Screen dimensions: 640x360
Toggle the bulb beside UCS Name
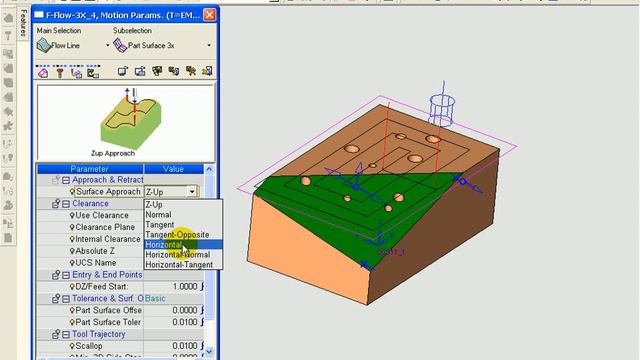click(72, 263)
